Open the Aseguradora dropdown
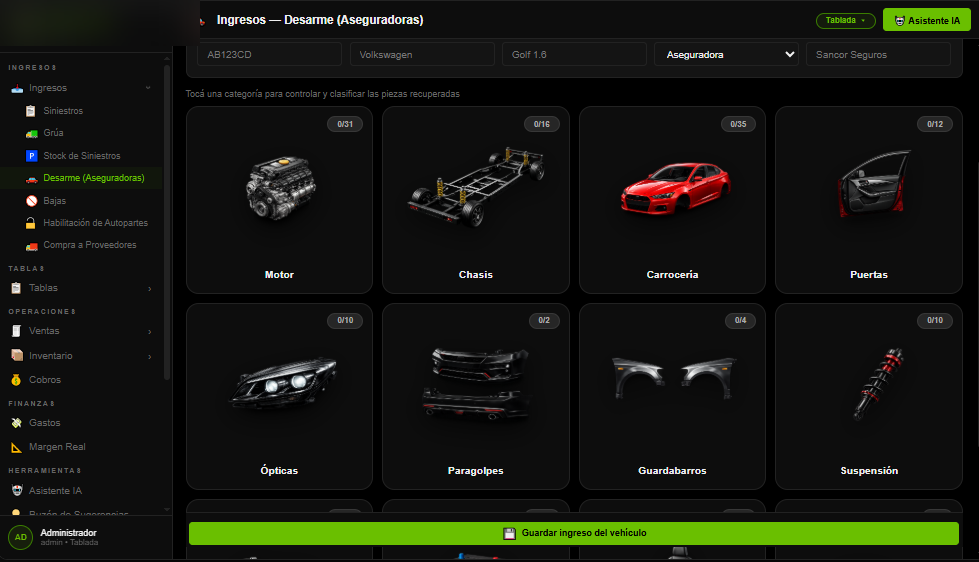 tap(726, 54)
